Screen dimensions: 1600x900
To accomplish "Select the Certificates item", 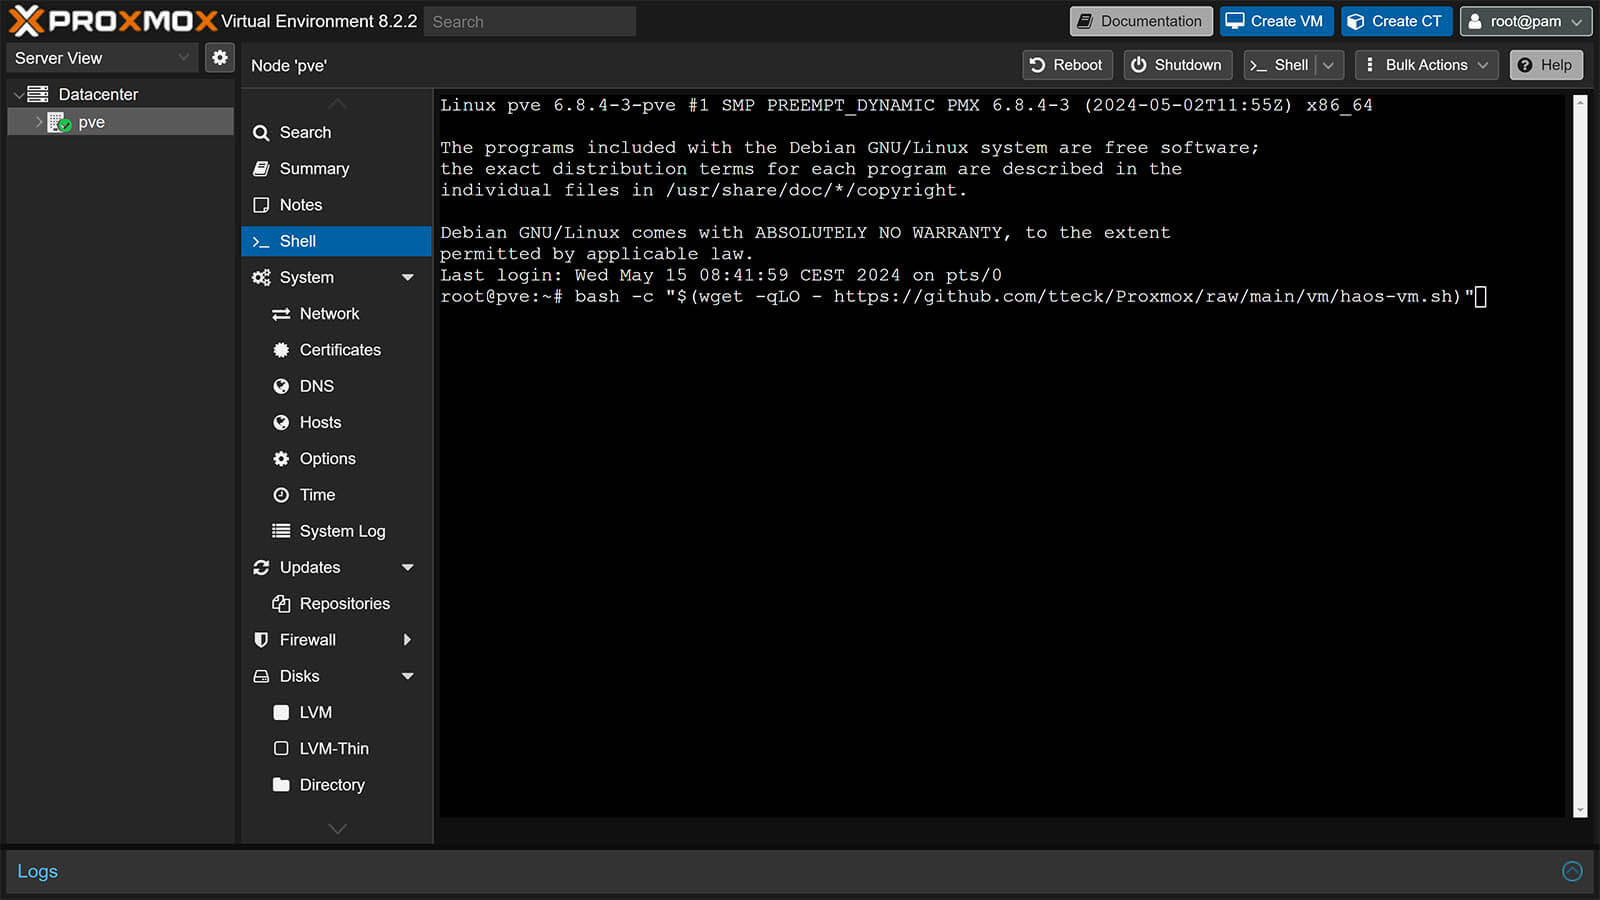I will tap(340, 350).
